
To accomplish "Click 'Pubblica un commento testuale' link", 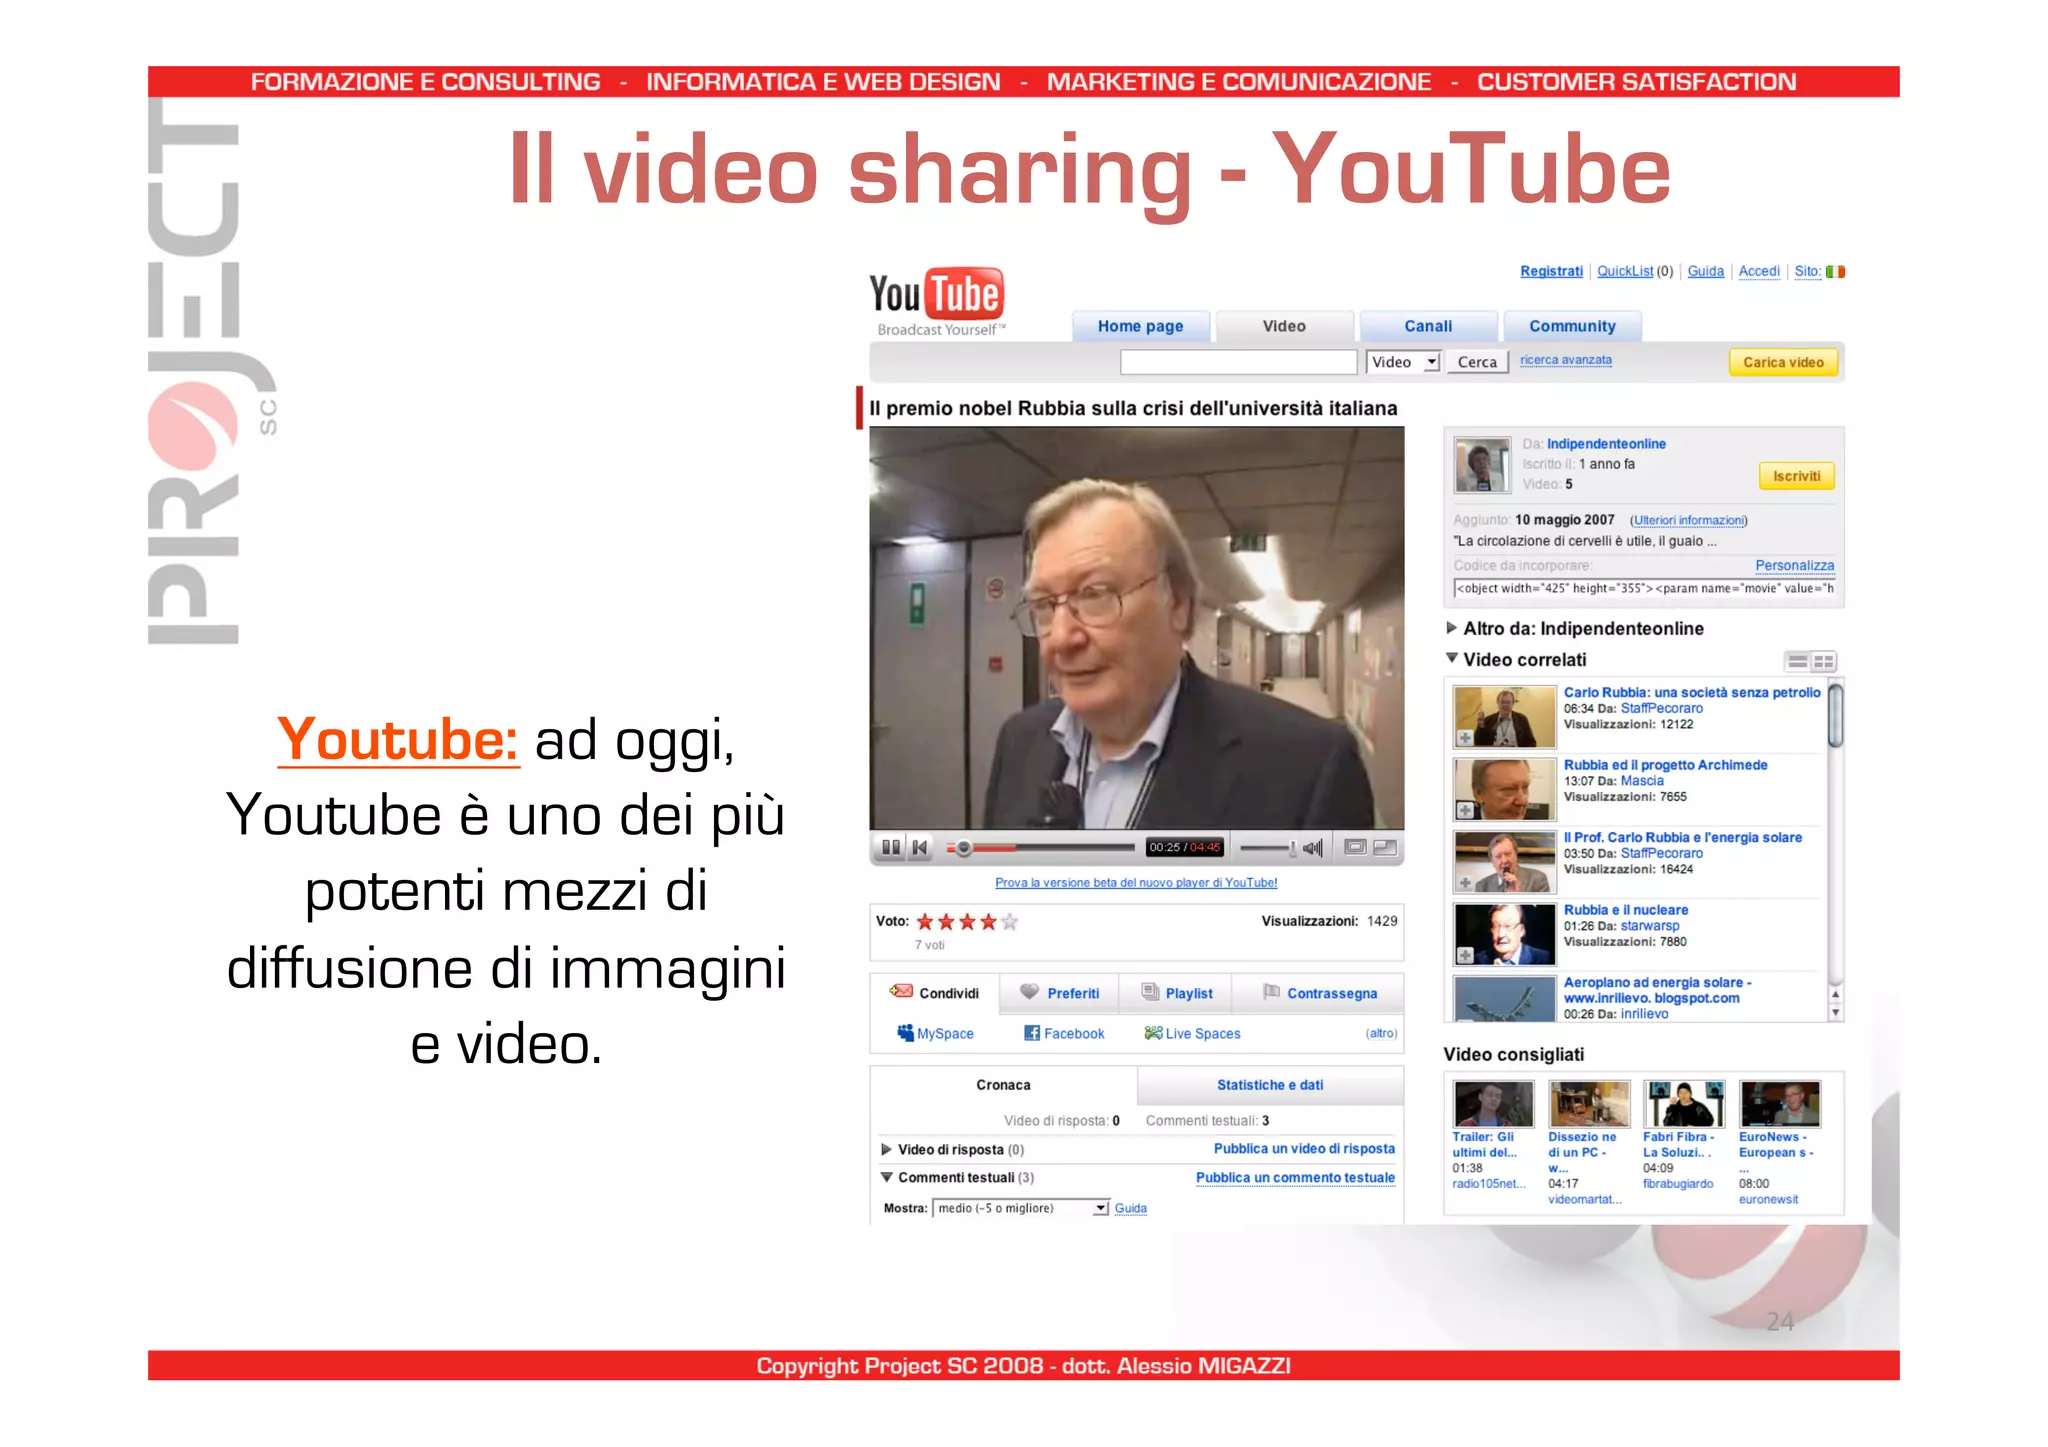I will coord(1295,1177).
